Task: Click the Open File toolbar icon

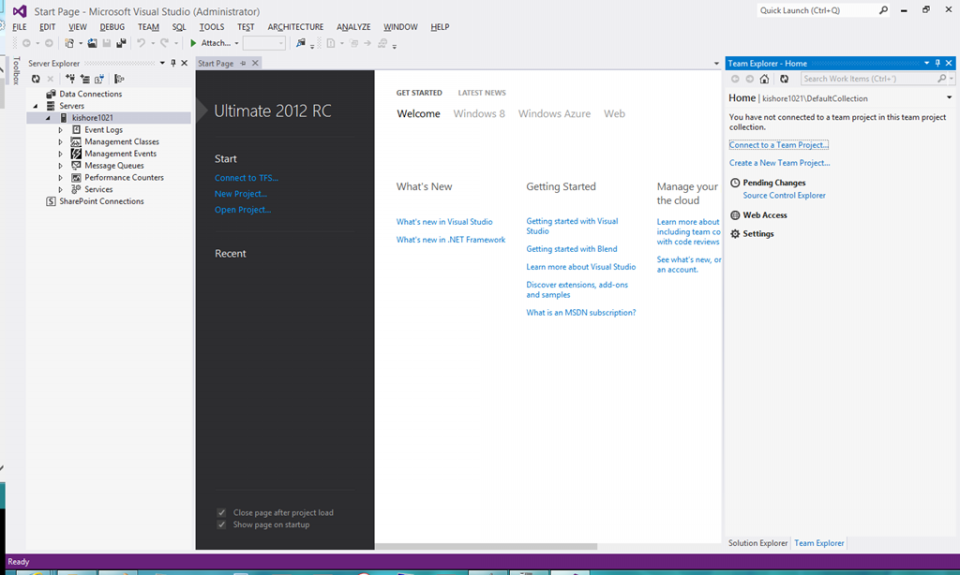Action: click(x=92, y=43)
